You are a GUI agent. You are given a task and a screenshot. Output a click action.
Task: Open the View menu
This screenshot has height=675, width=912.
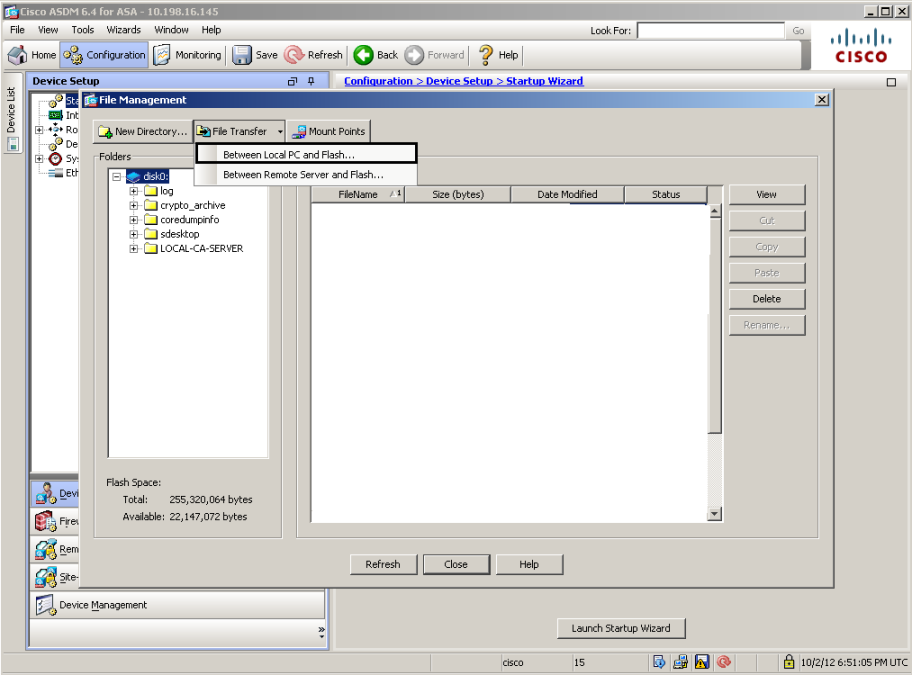click(x=48, y=30)
